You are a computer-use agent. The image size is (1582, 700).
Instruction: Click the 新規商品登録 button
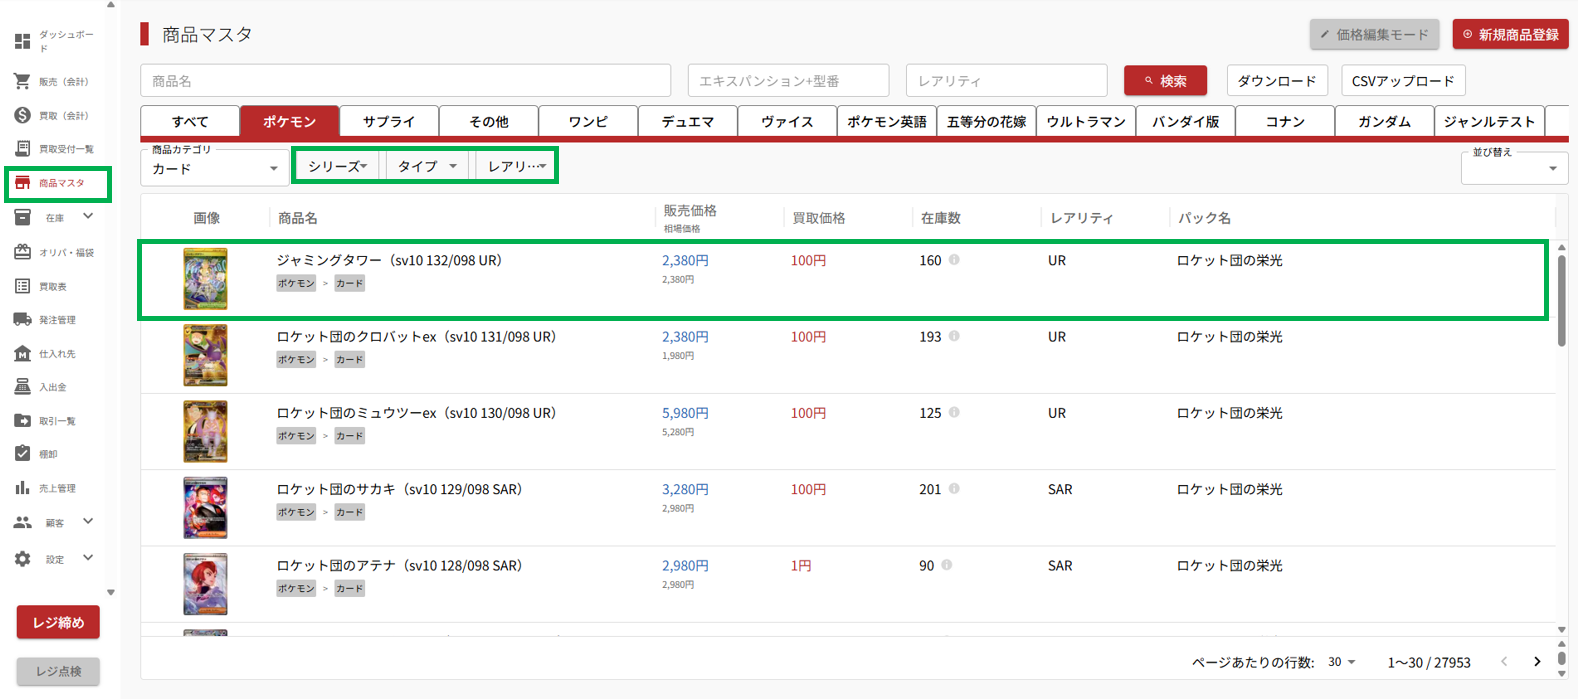[x=1511, y=34]
